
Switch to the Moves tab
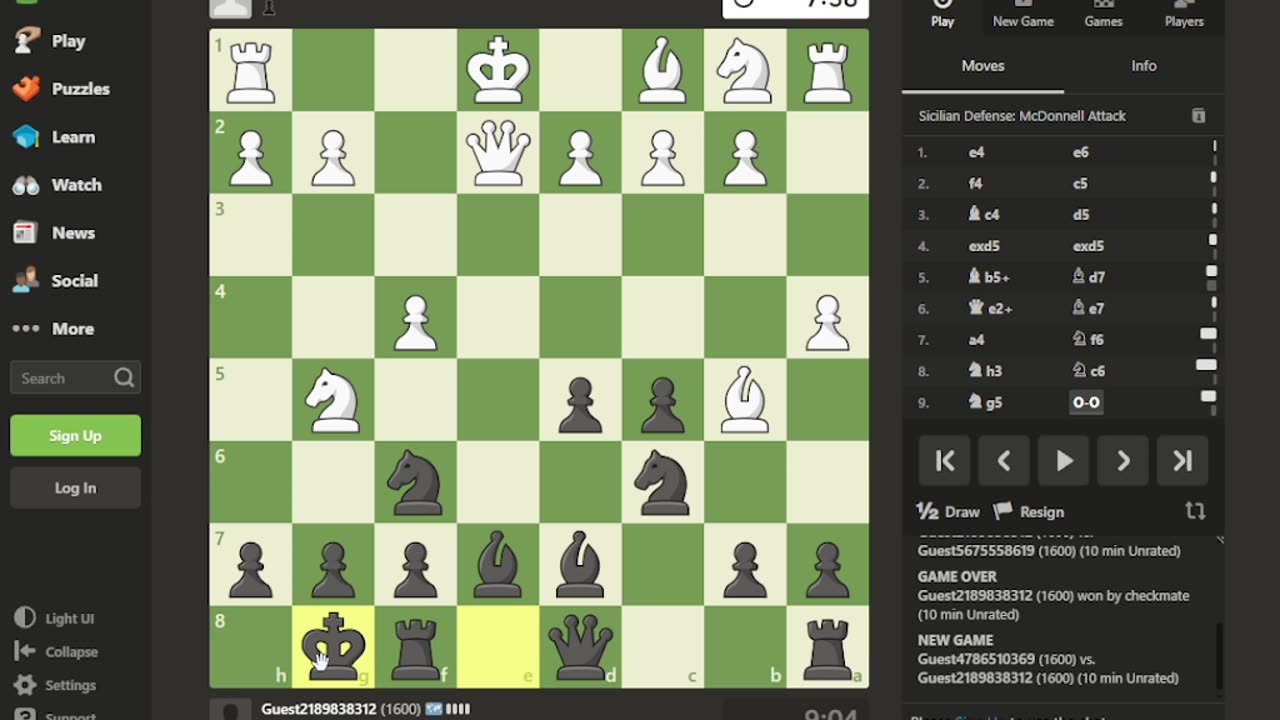[x=983, y=66]
